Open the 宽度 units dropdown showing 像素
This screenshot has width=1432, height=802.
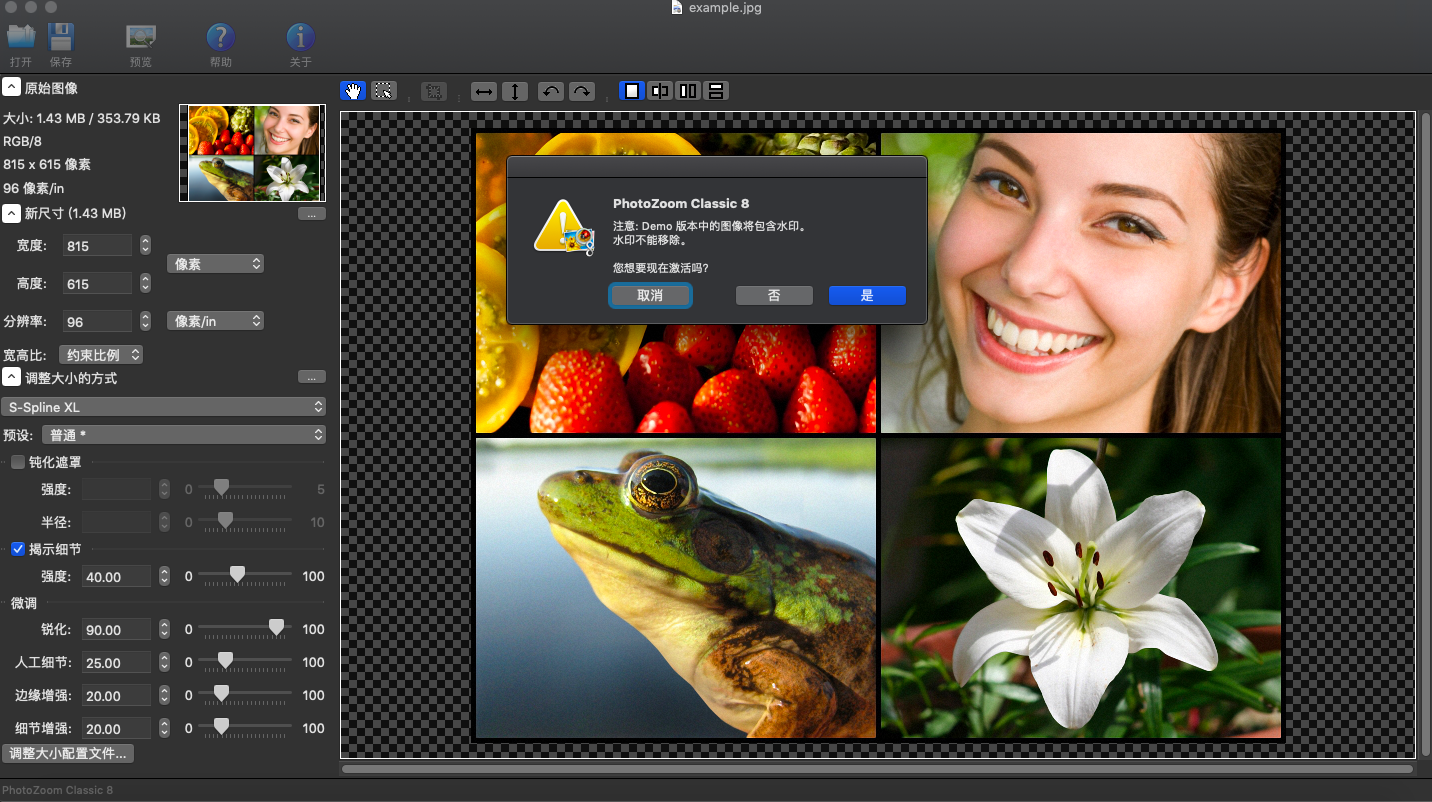coord(215,263)
